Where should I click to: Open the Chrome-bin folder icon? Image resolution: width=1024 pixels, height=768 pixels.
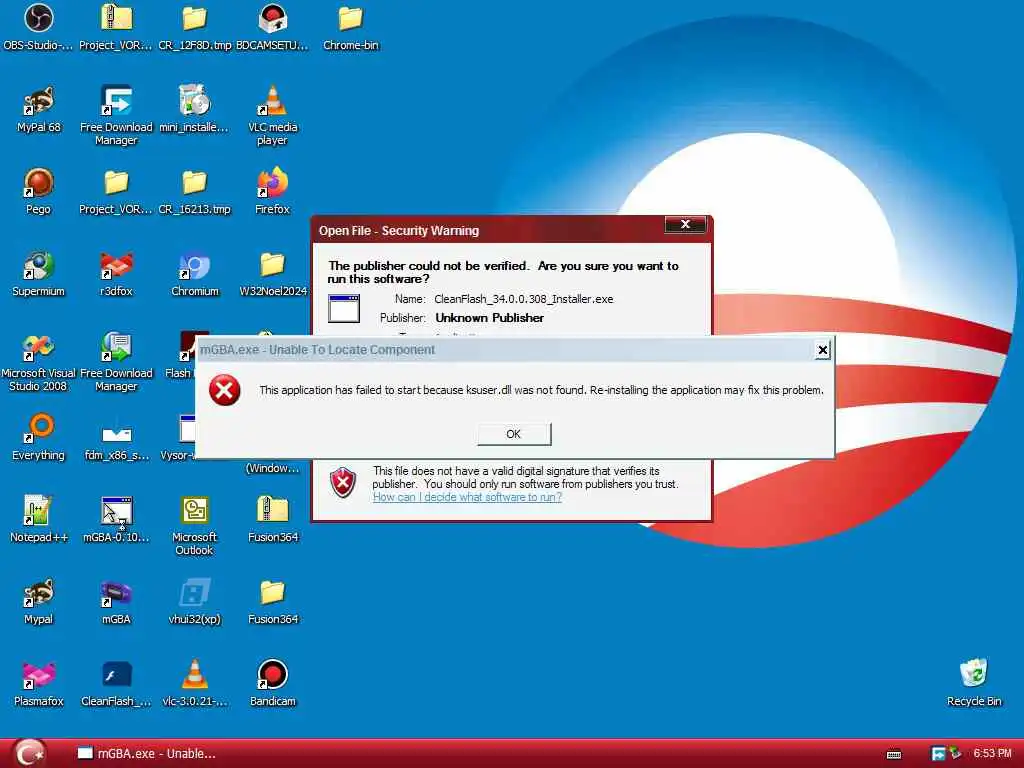pyautogui.click(x=351, y=26)
